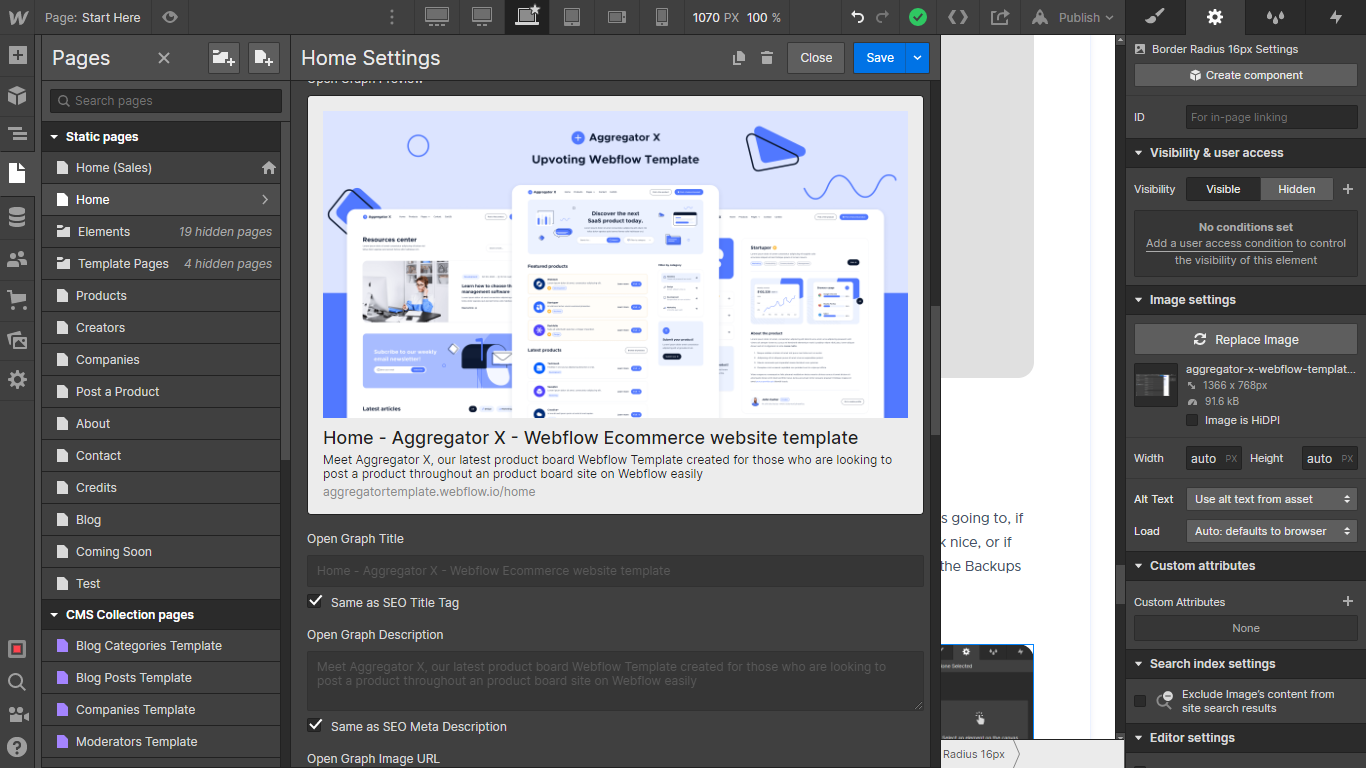1366x768 pixels.
Task: Open the Webflow logo menu
Action: [x=17, y=17]
